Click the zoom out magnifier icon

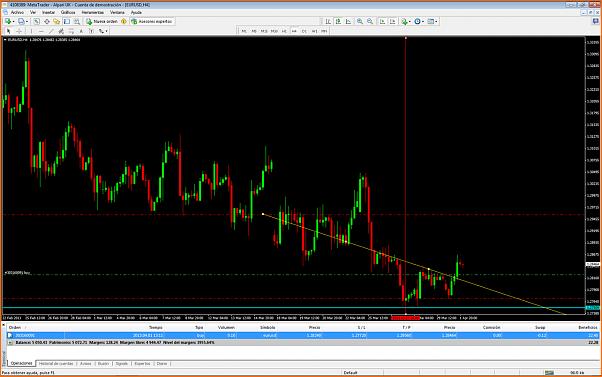[x=370, y=21]
